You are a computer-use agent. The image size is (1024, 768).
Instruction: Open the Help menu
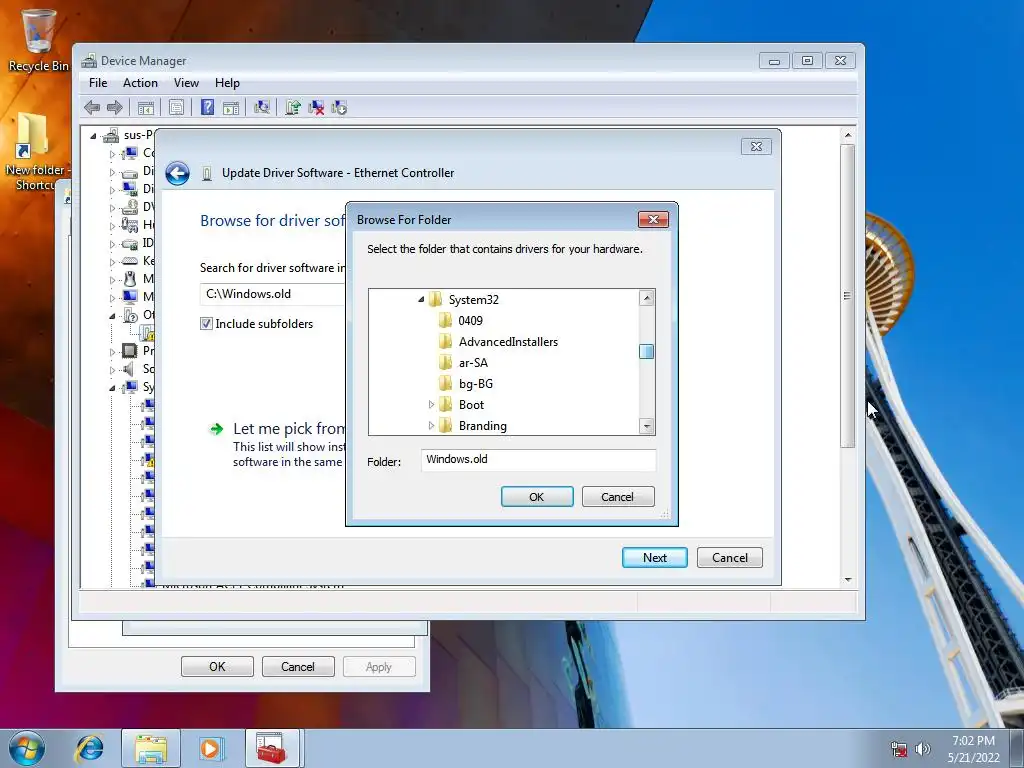227,83
